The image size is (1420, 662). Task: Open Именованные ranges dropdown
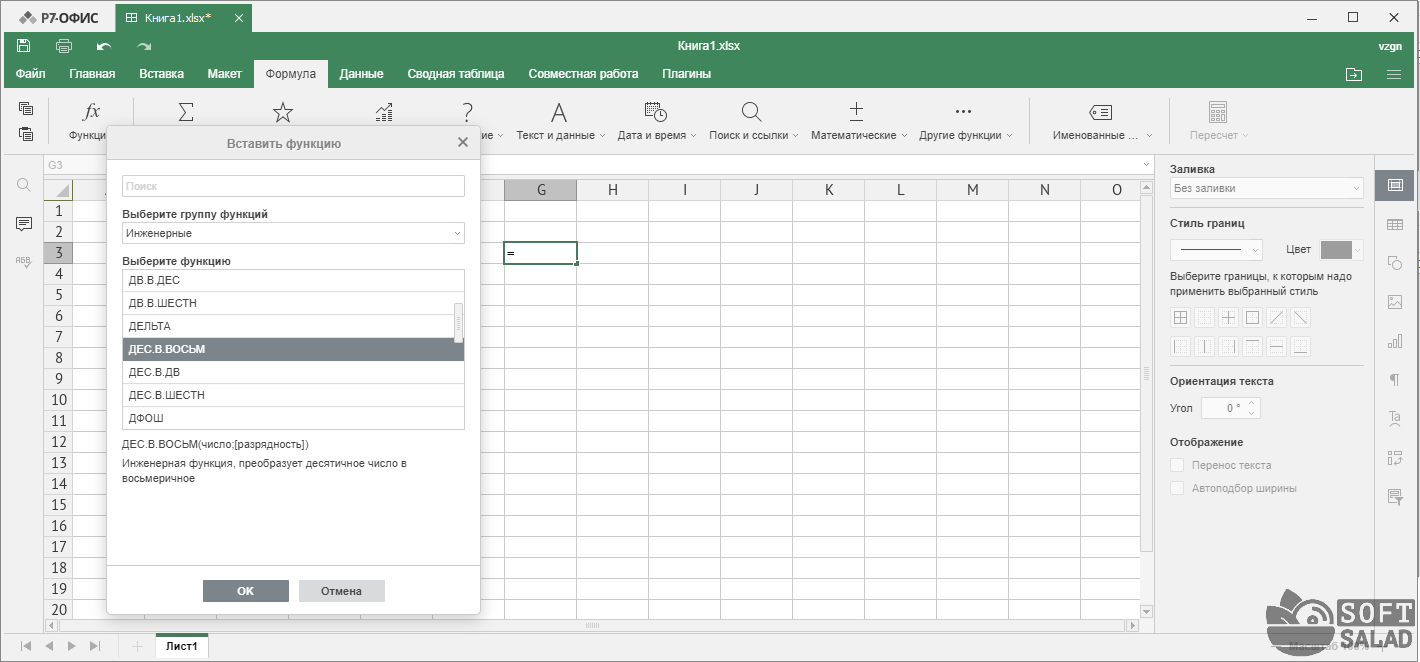pyautogui.click(x=1100, y=121)
